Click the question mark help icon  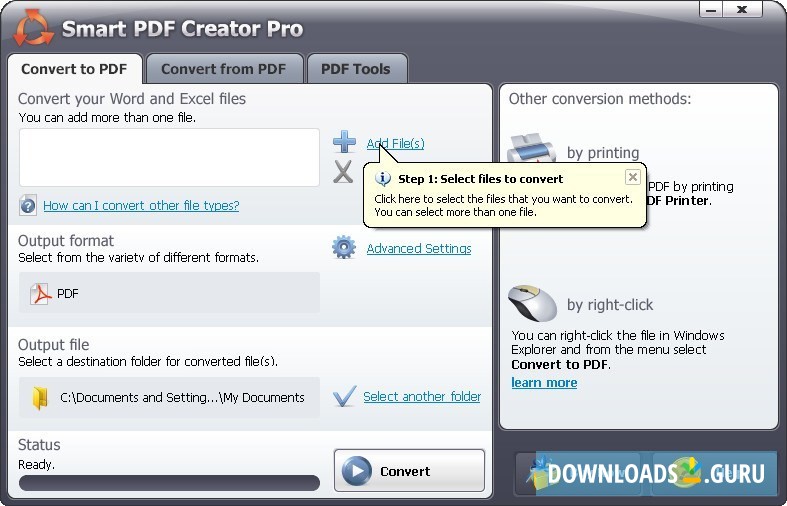click(28, 205)
